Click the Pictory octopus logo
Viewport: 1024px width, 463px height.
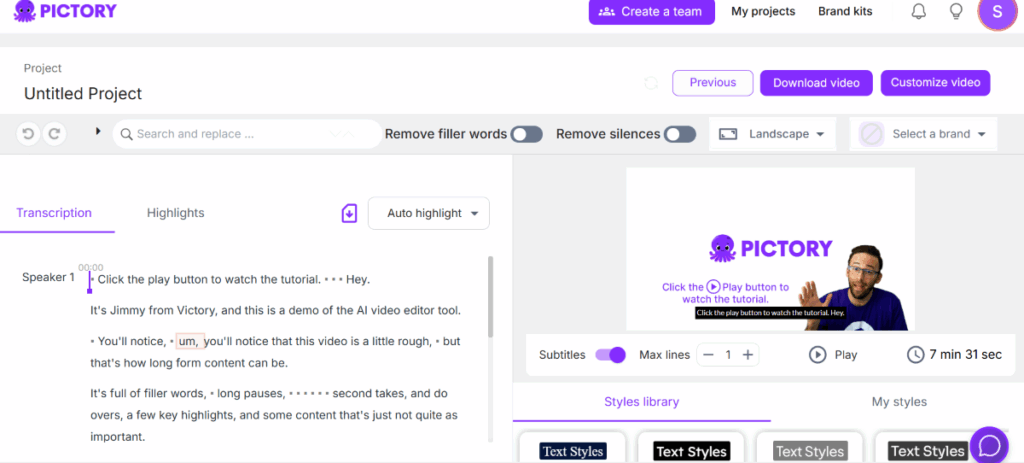click(x=25, y=11)
